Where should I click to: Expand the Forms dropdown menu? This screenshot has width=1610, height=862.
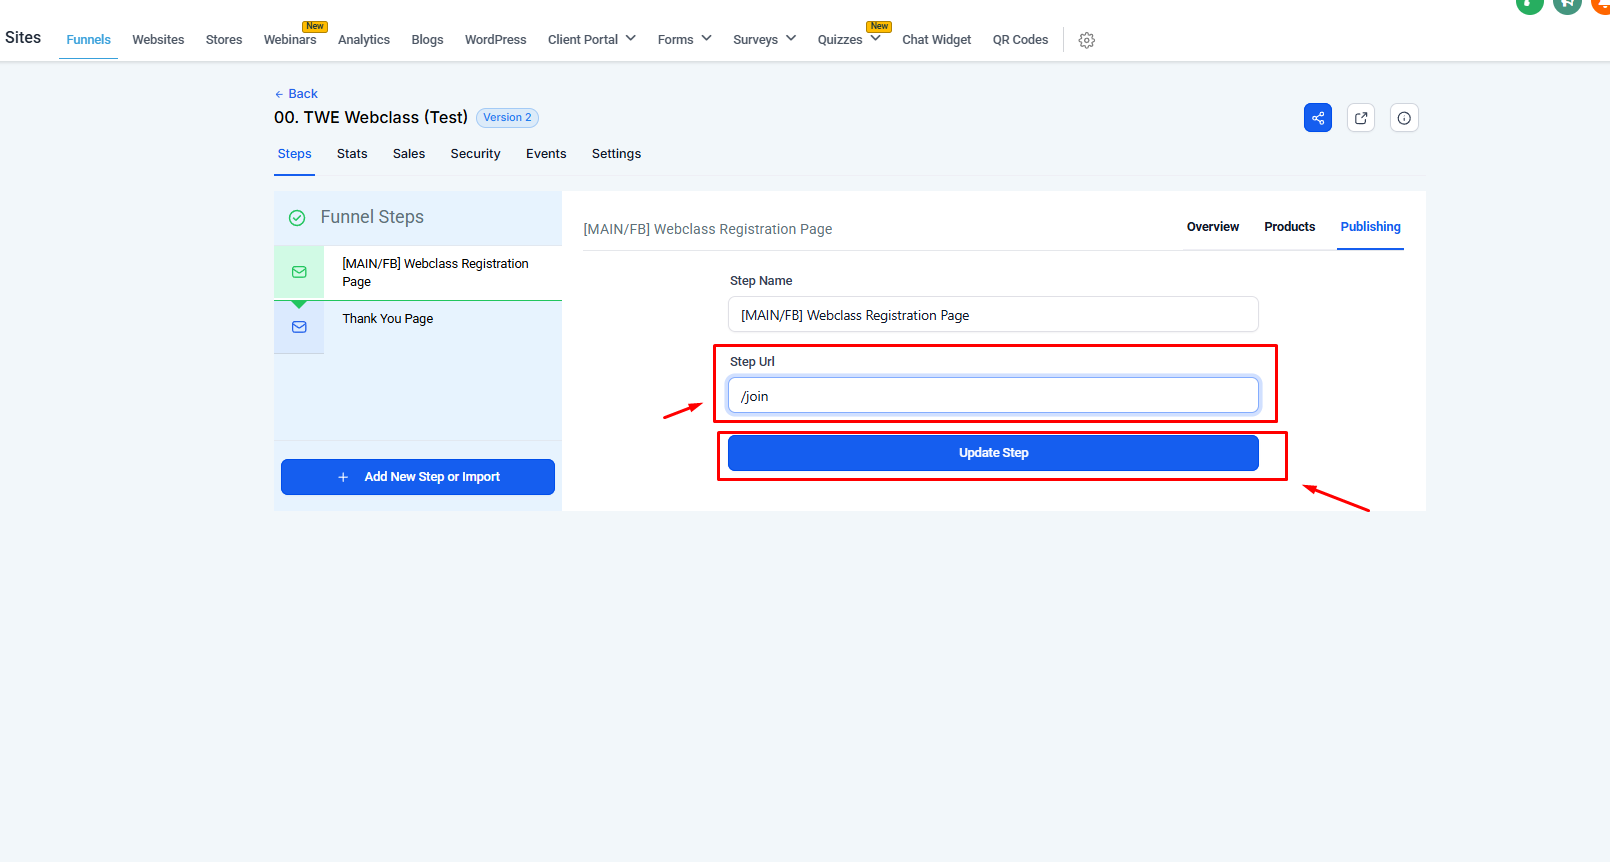[x=684, y=40]
